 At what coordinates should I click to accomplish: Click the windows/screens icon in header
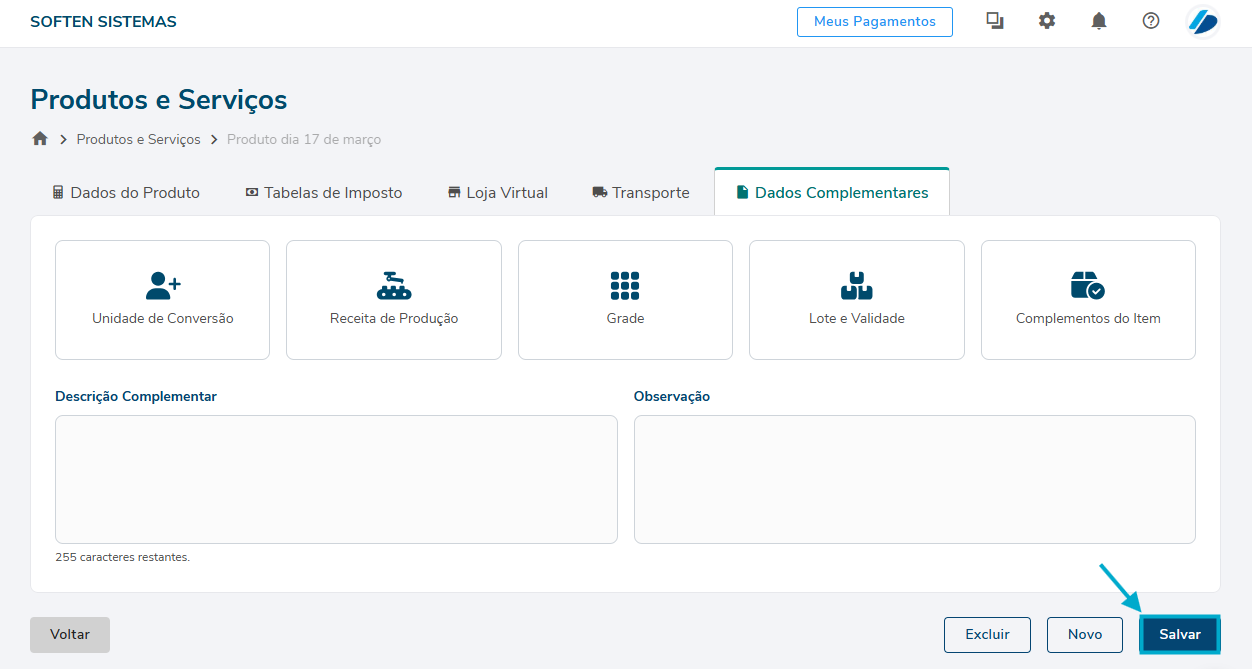point(995,21)
